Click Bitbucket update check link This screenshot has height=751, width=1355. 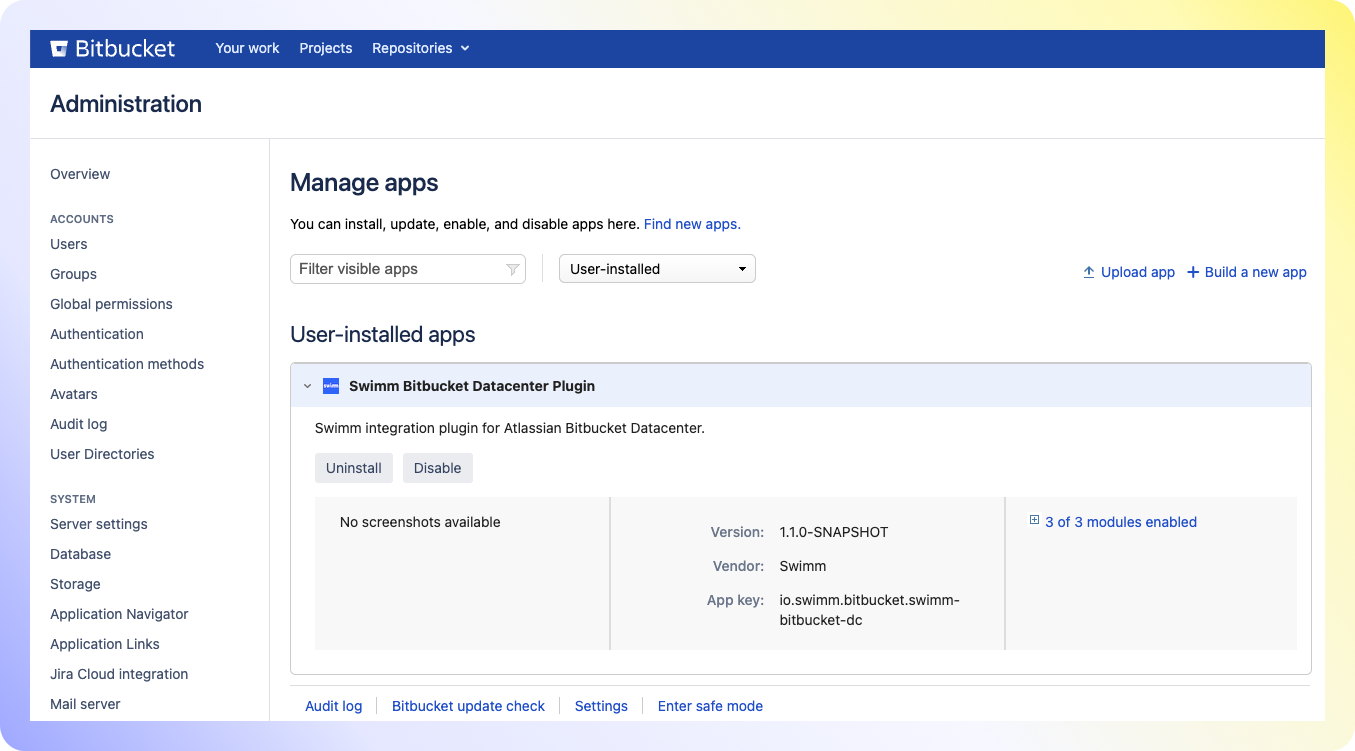[468, 706]
